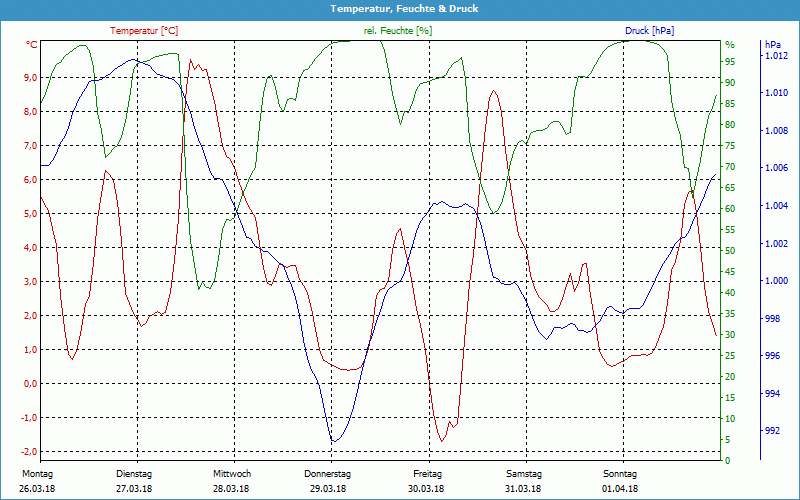Click humidity axis value '95'
Image resolution: width=800 pixels, height=500 pixels.
730,62
